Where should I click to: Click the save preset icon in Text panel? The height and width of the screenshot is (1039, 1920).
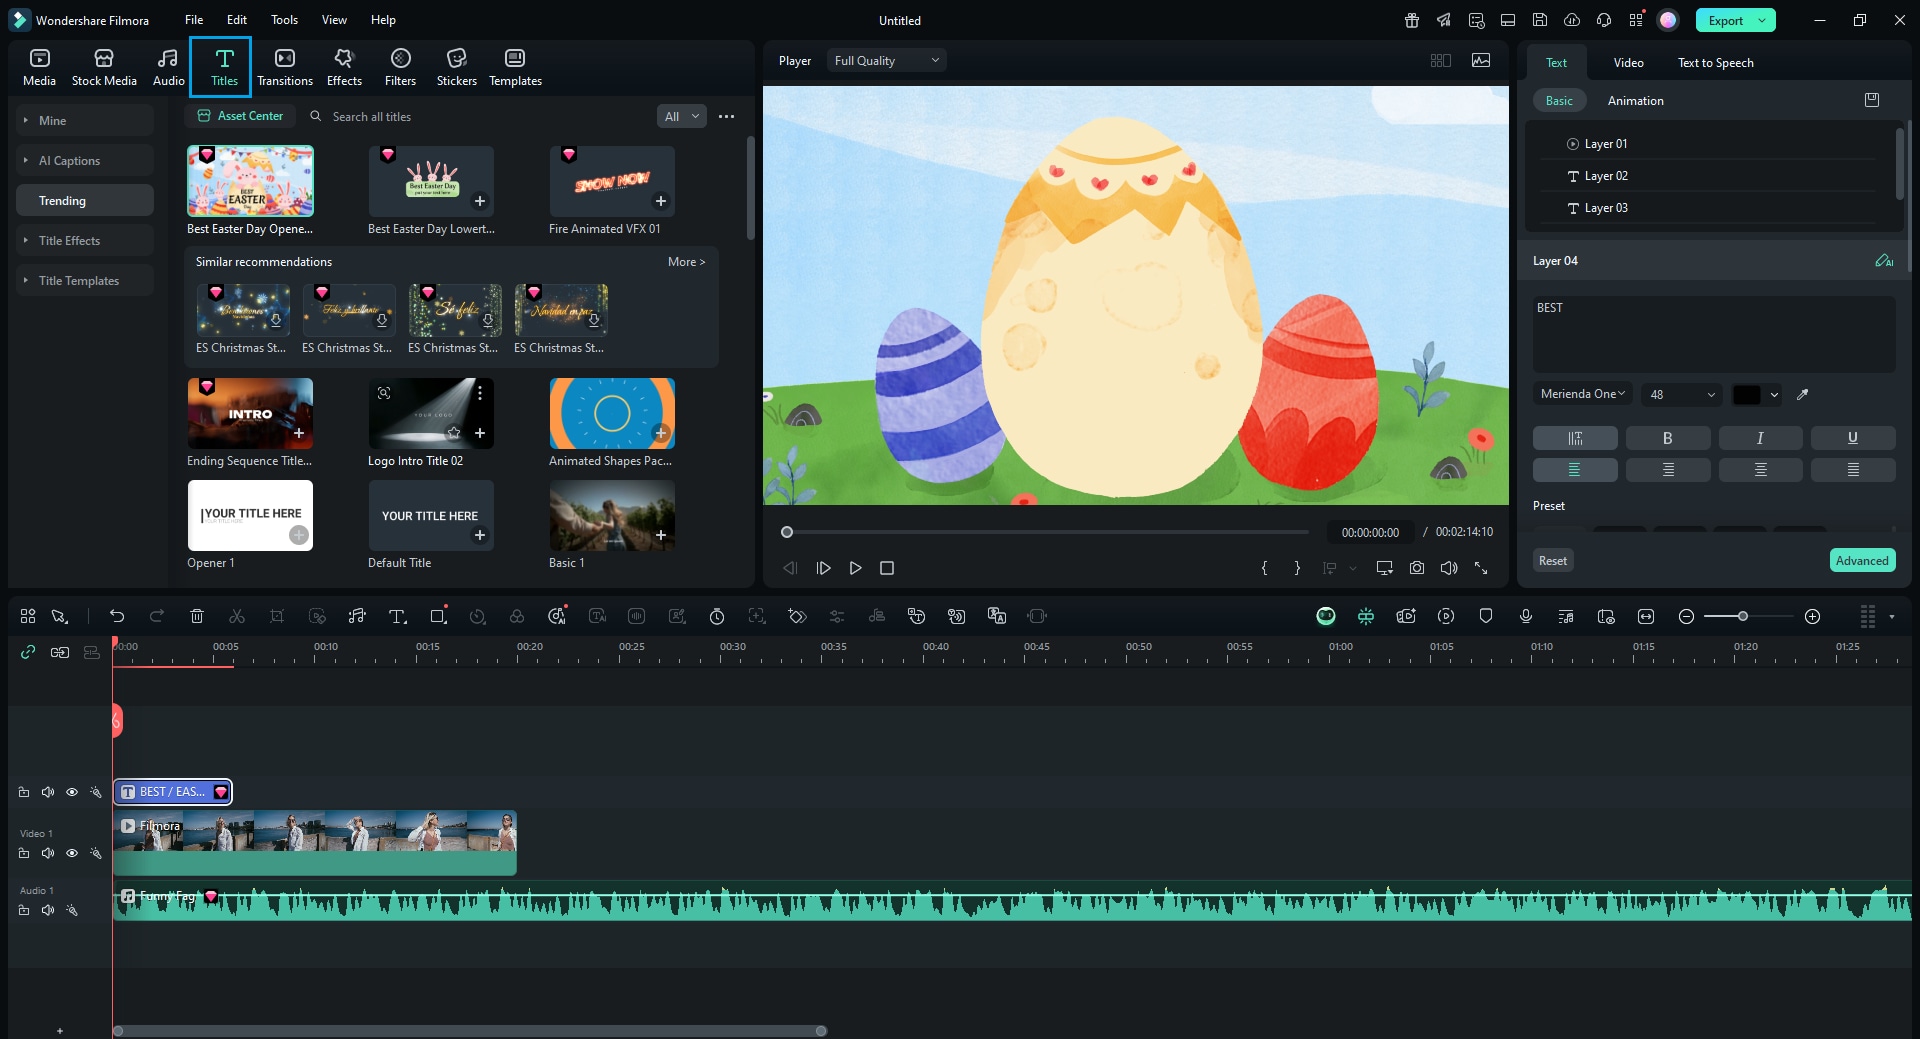(1872, 100)
